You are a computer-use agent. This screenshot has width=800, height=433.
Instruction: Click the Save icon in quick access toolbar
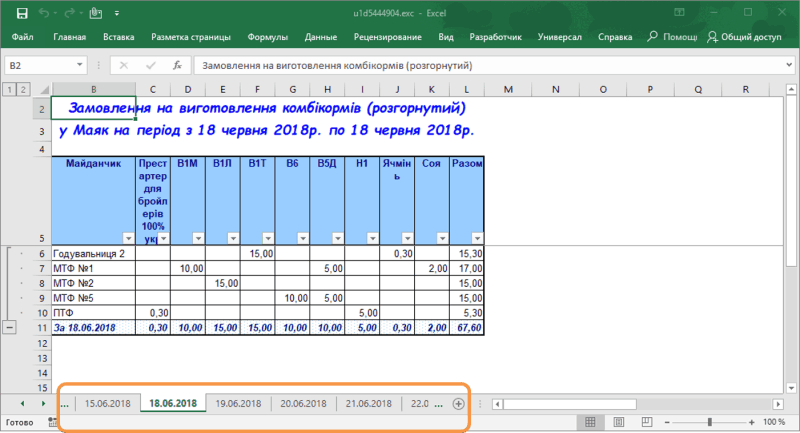[x=24, y=12]
